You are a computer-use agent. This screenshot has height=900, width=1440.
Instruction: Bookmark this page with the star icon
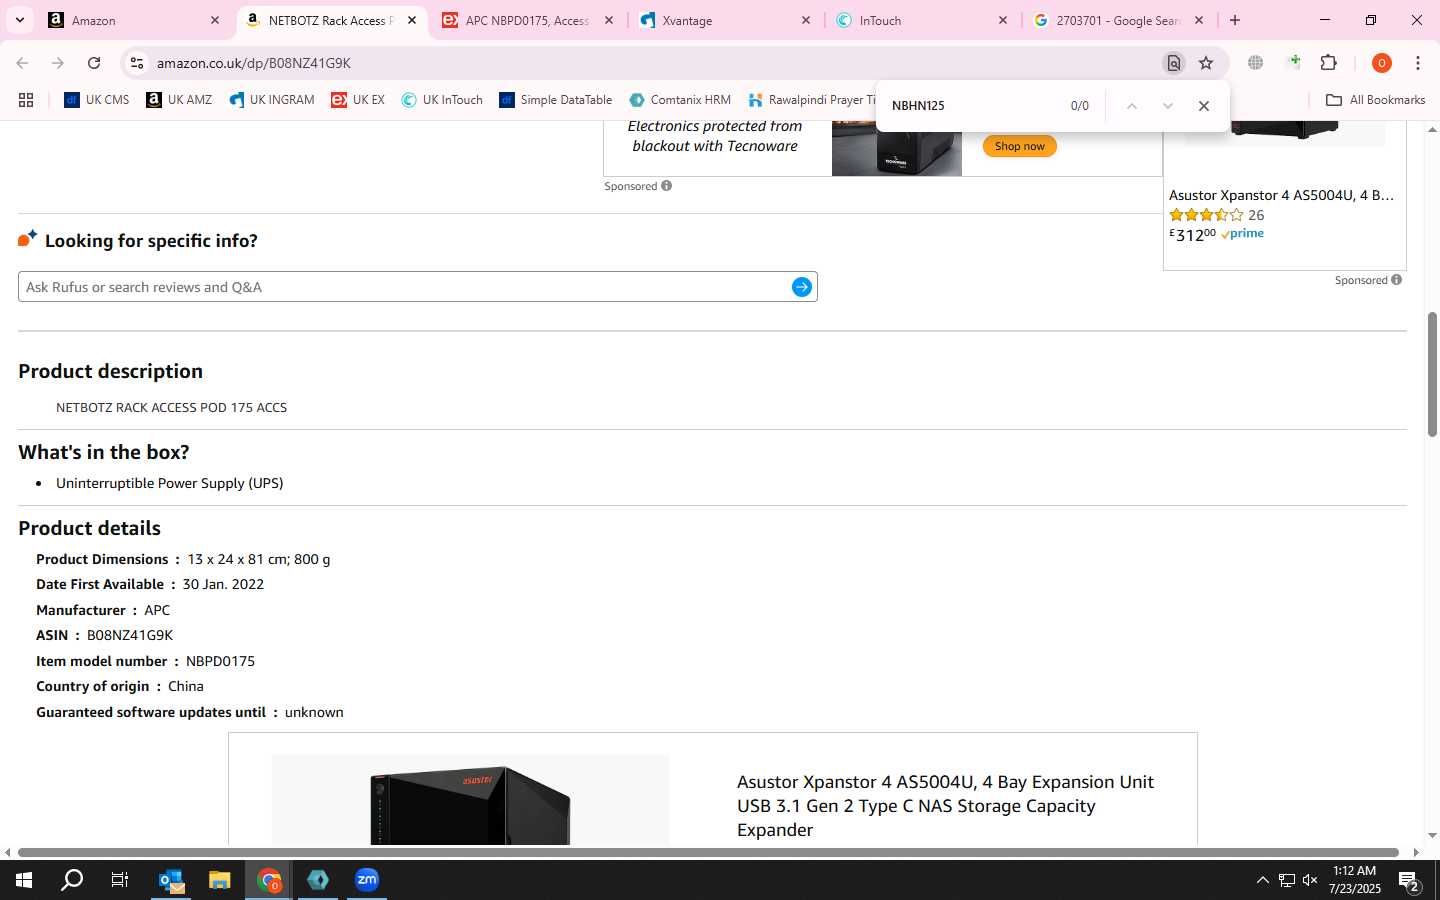tap(1206, 63)
